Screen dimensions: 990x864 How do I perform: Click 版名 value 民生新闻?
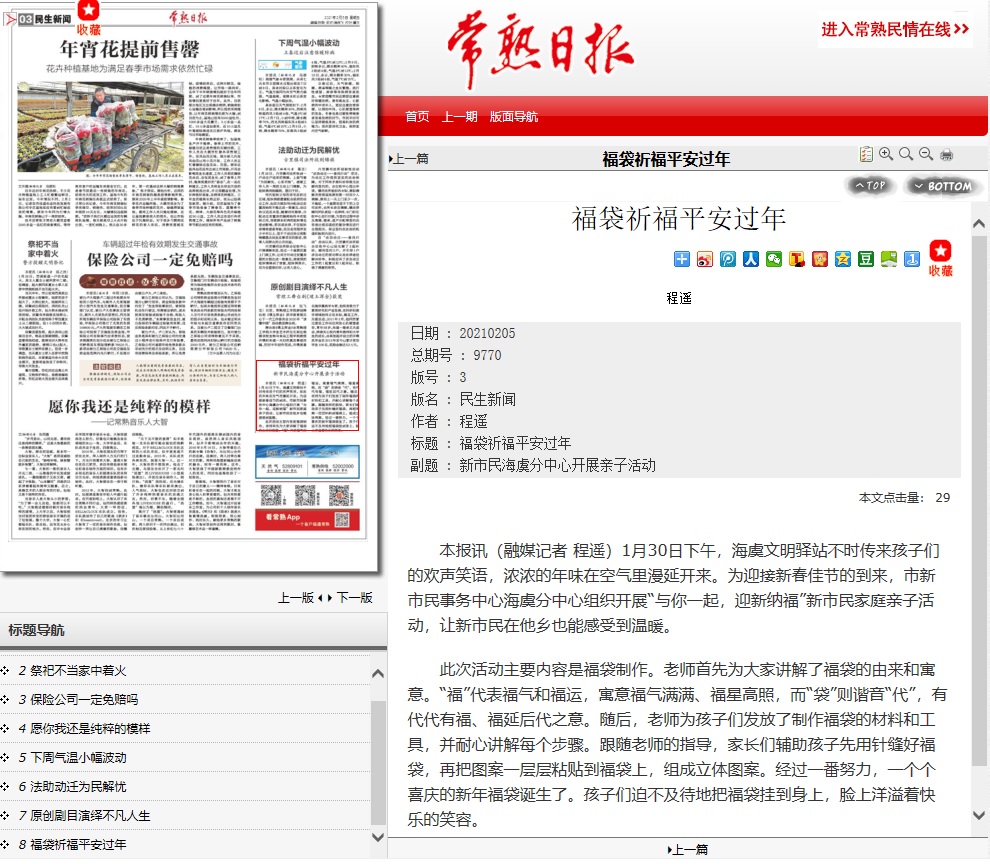(487, 399)
